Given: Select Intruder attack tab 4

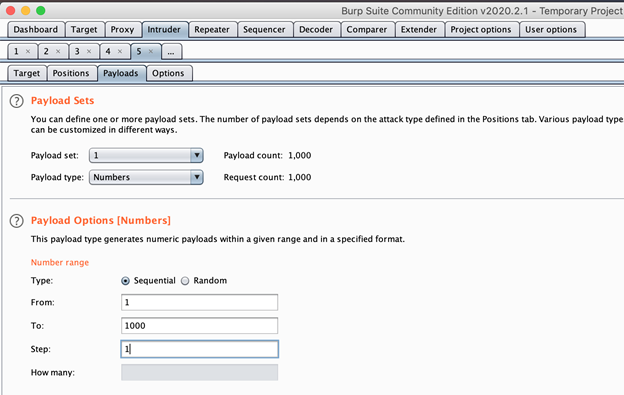Looking at the screenshot, I should [108, 51].
